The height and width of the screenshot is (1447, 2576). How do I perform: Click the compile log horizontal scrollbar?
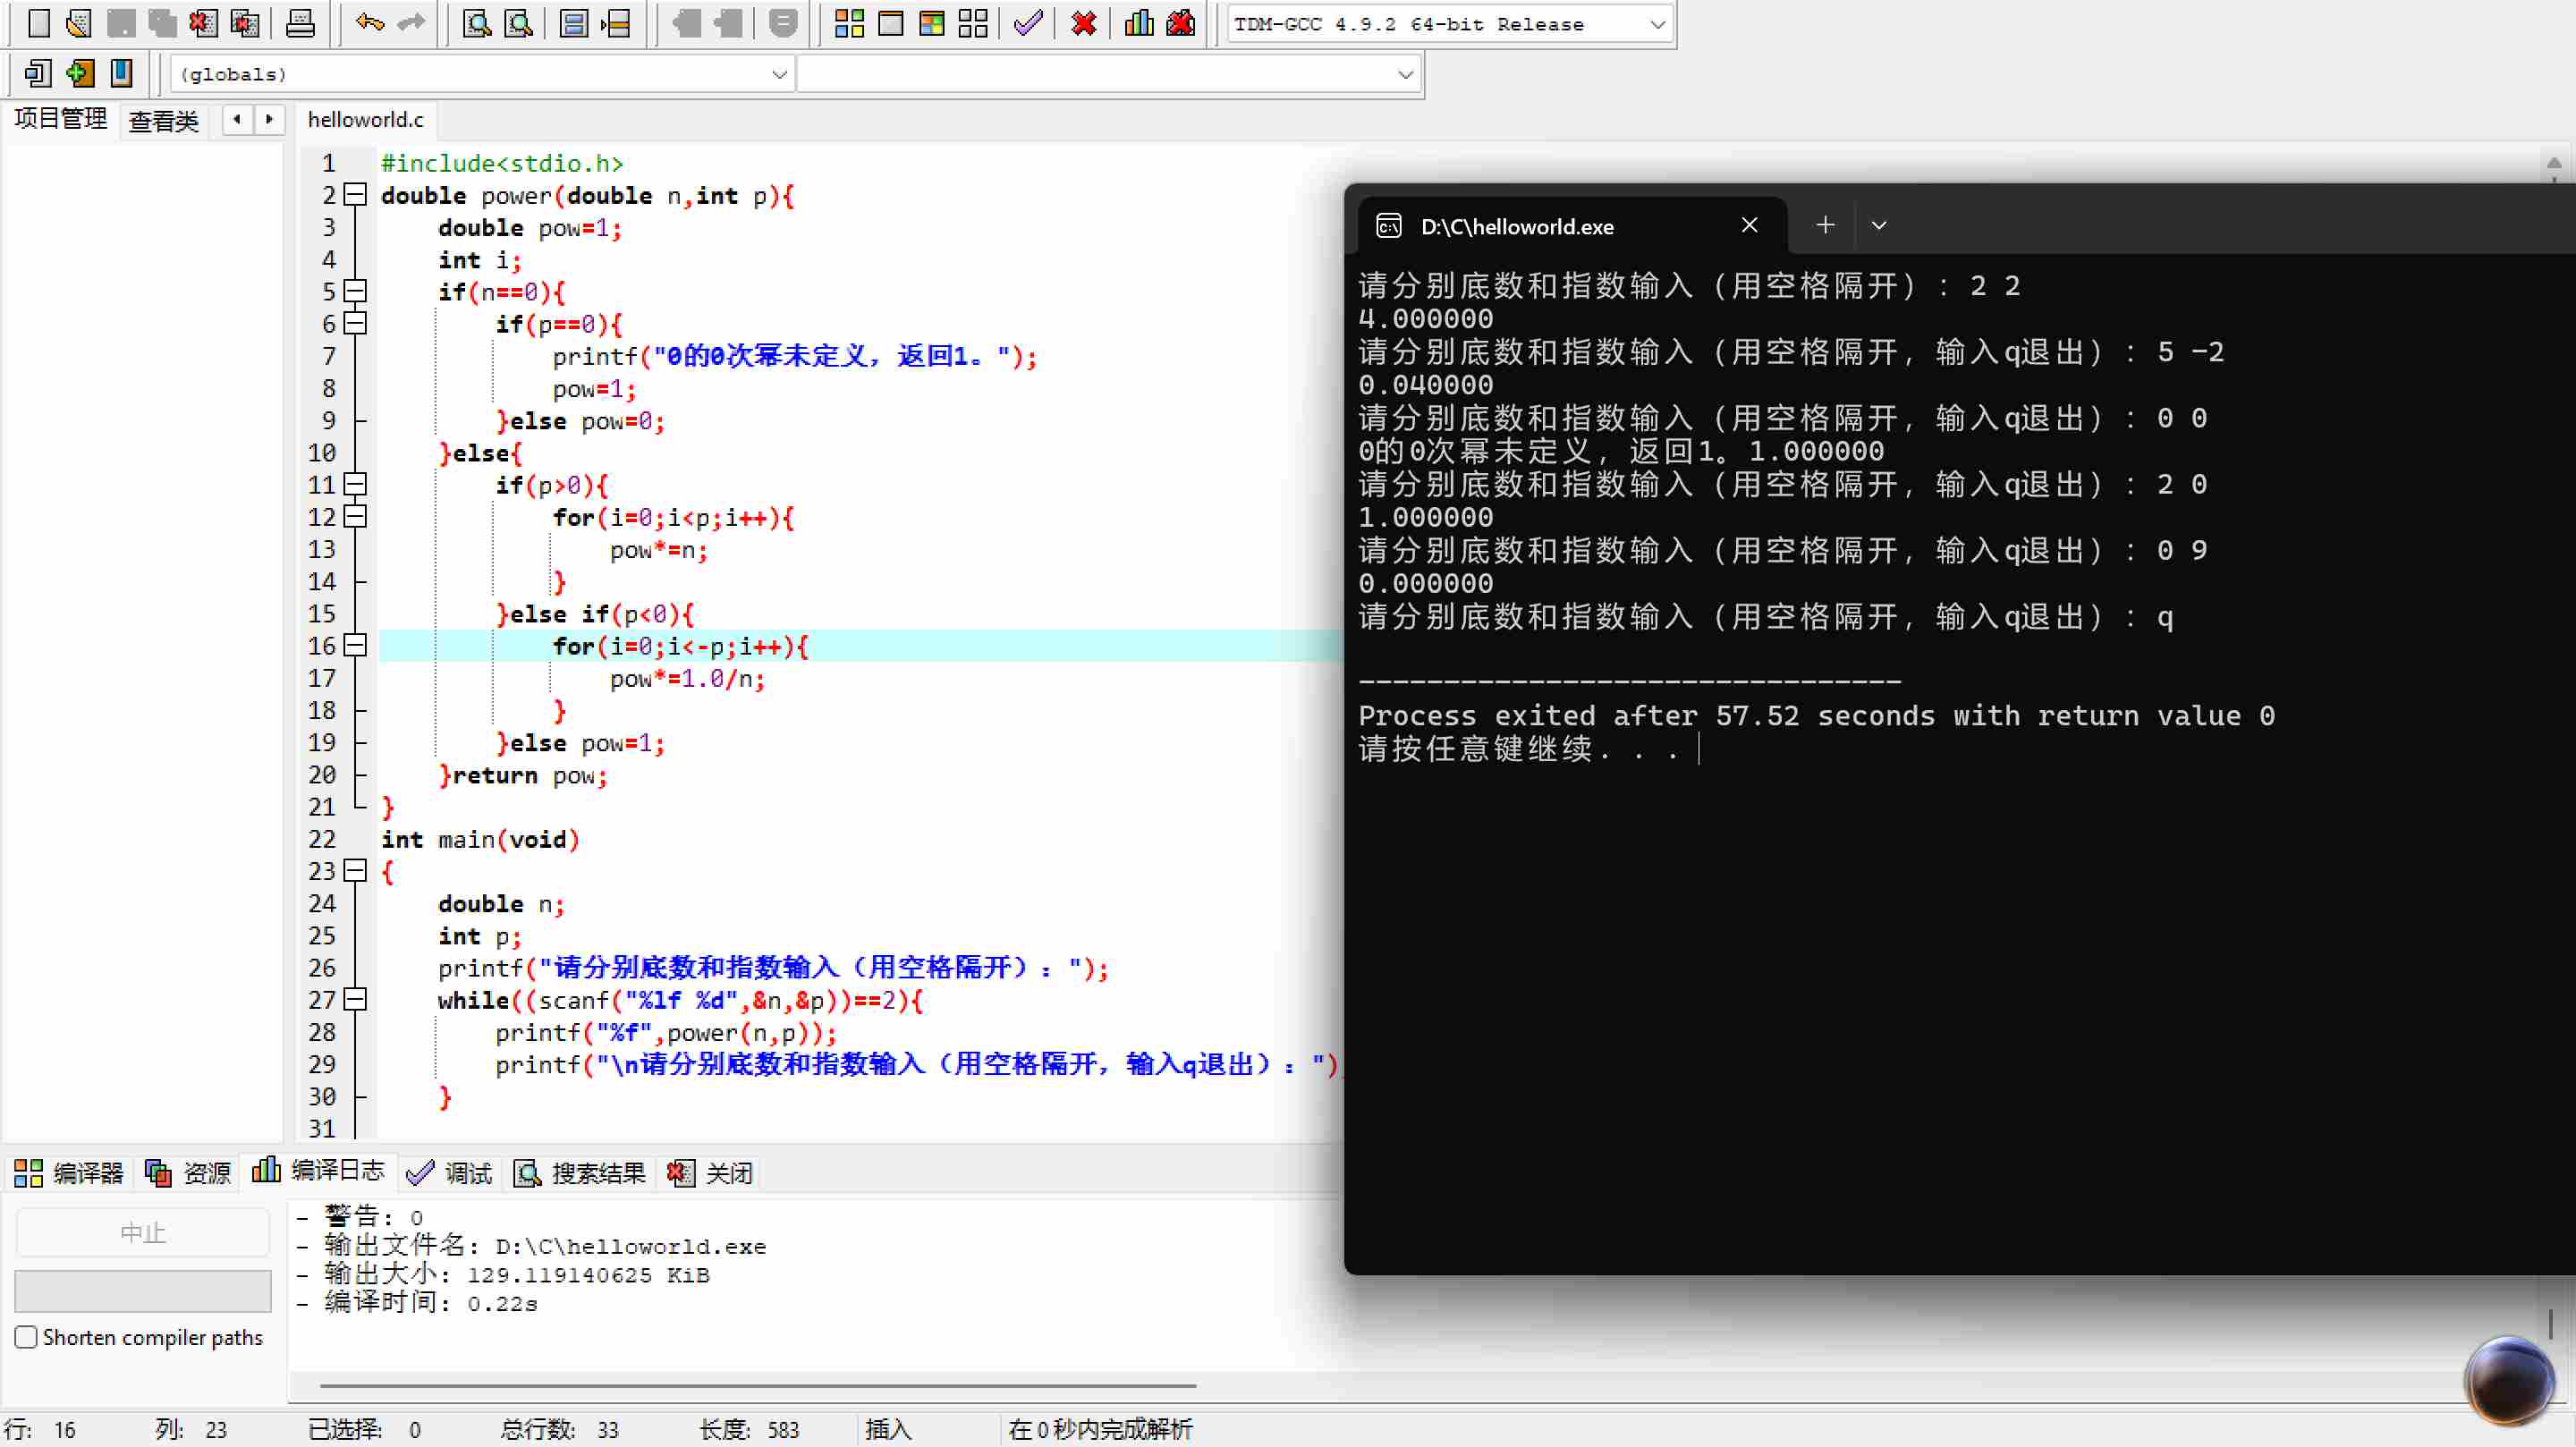point(757,1386)
